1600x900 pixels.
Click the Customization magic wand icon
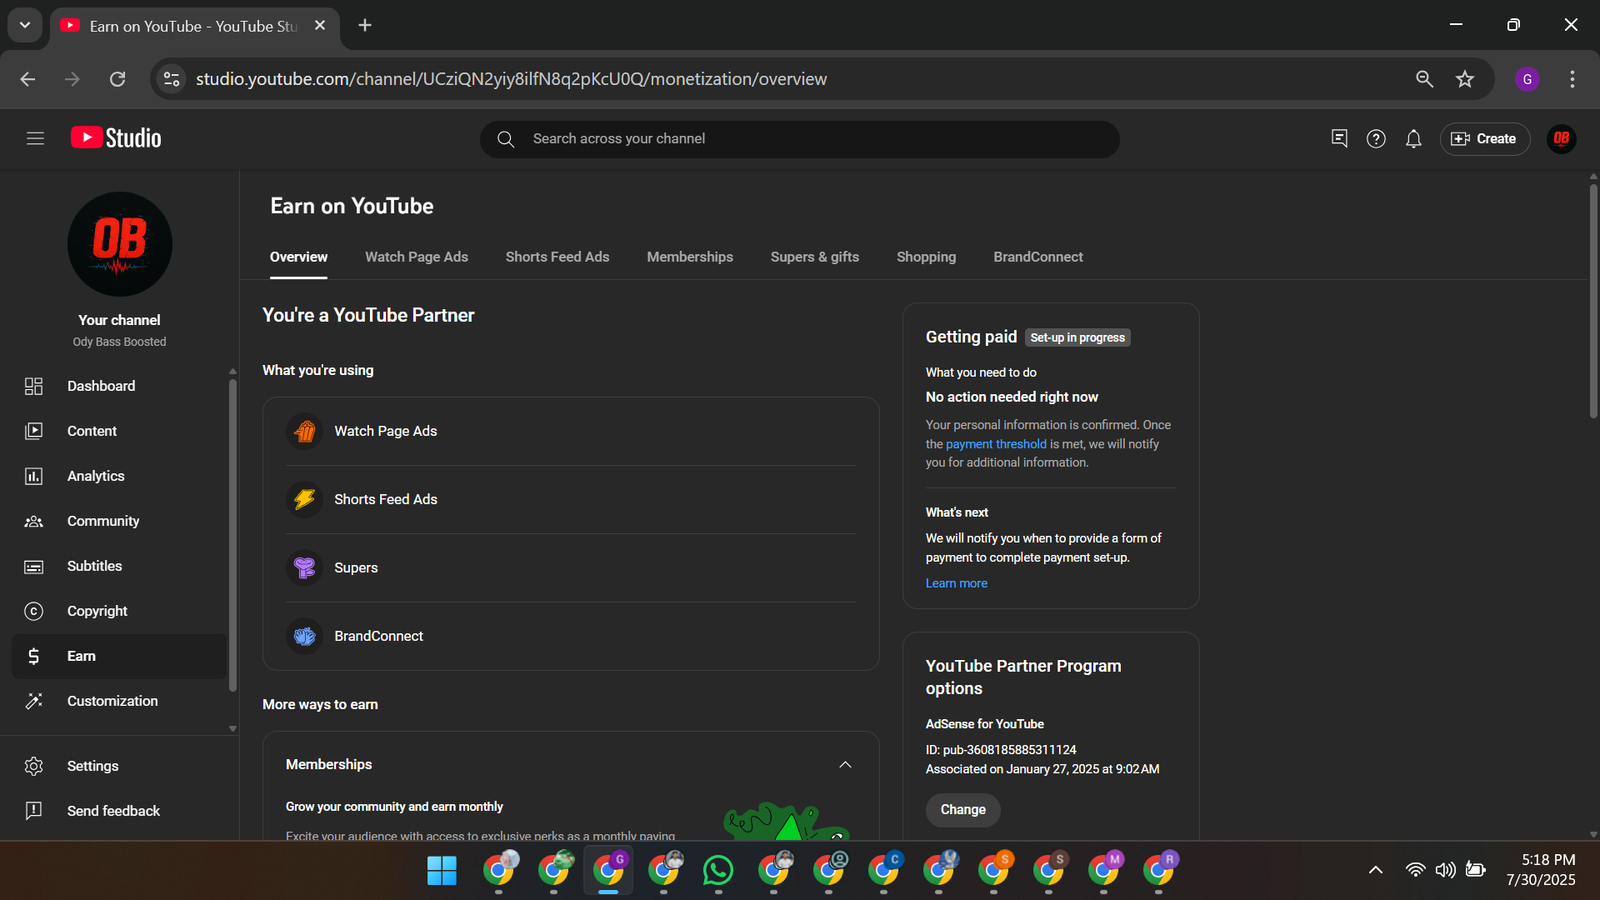[x=34, y=701]
